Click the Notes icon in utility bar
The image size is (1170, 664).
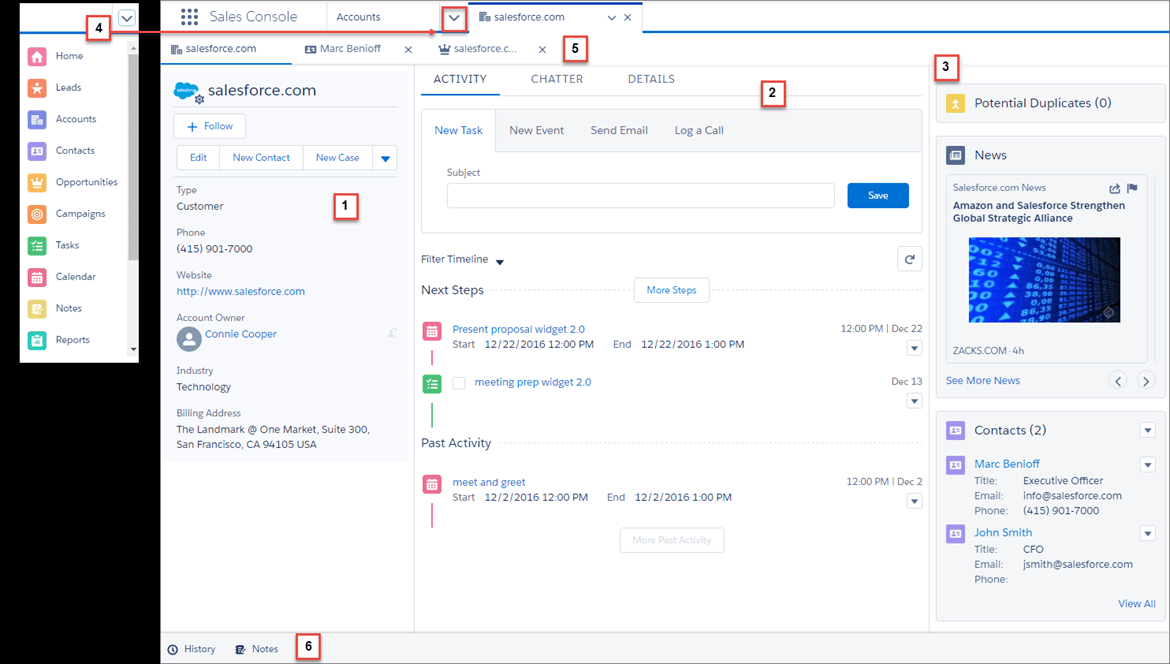coord(240,650)
